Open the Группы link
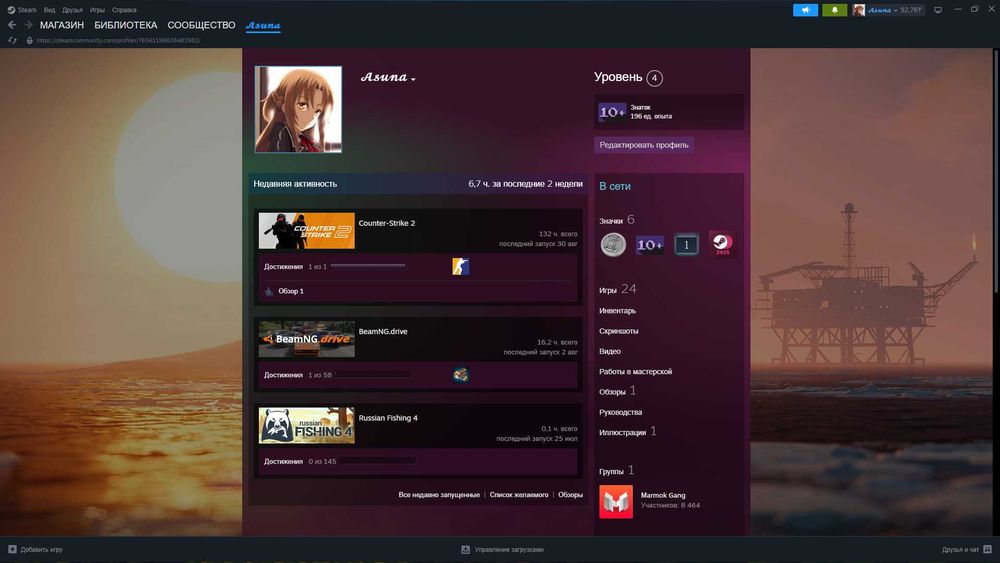This screenshot has width=1000, height=563. pyautogui.click(x=616, y=471)
